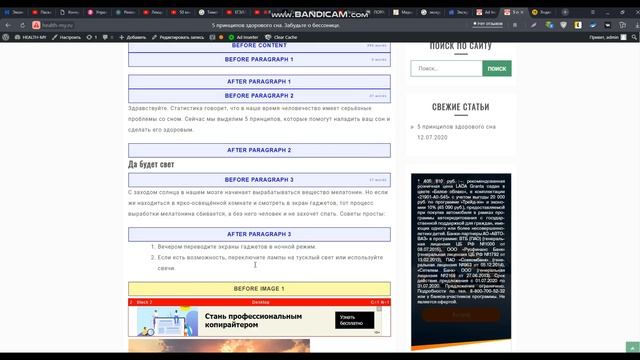Viewport: 640px width, 360px height.
Task: Click the orange status dot in admin bar
Action: point(221,37)
